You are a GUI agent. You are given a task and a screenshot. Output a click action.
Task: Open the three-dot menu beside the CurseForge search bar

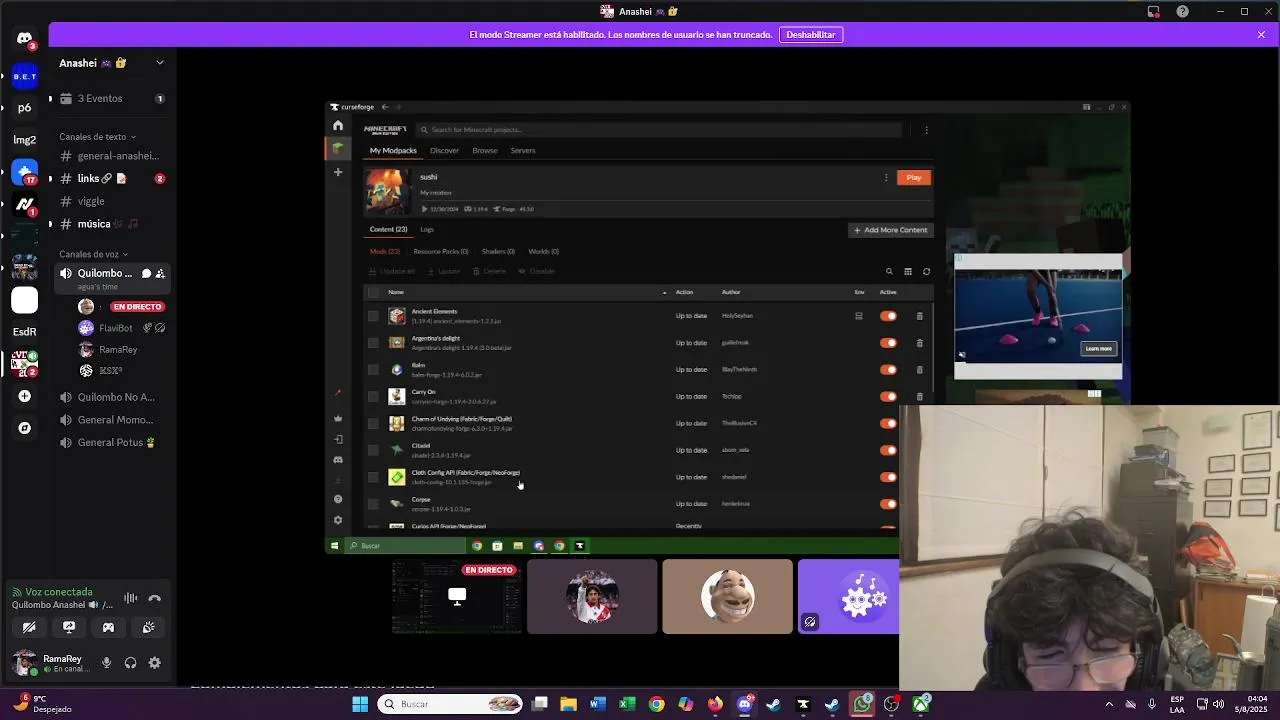[x=926, y=130]
